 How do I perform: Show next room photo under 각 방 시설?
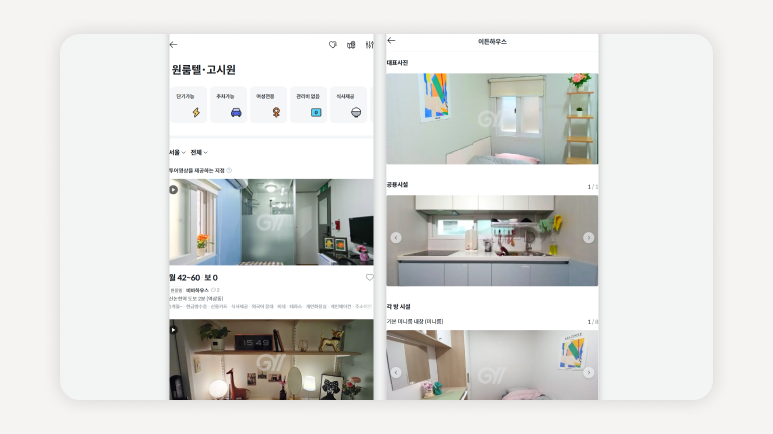589,372
